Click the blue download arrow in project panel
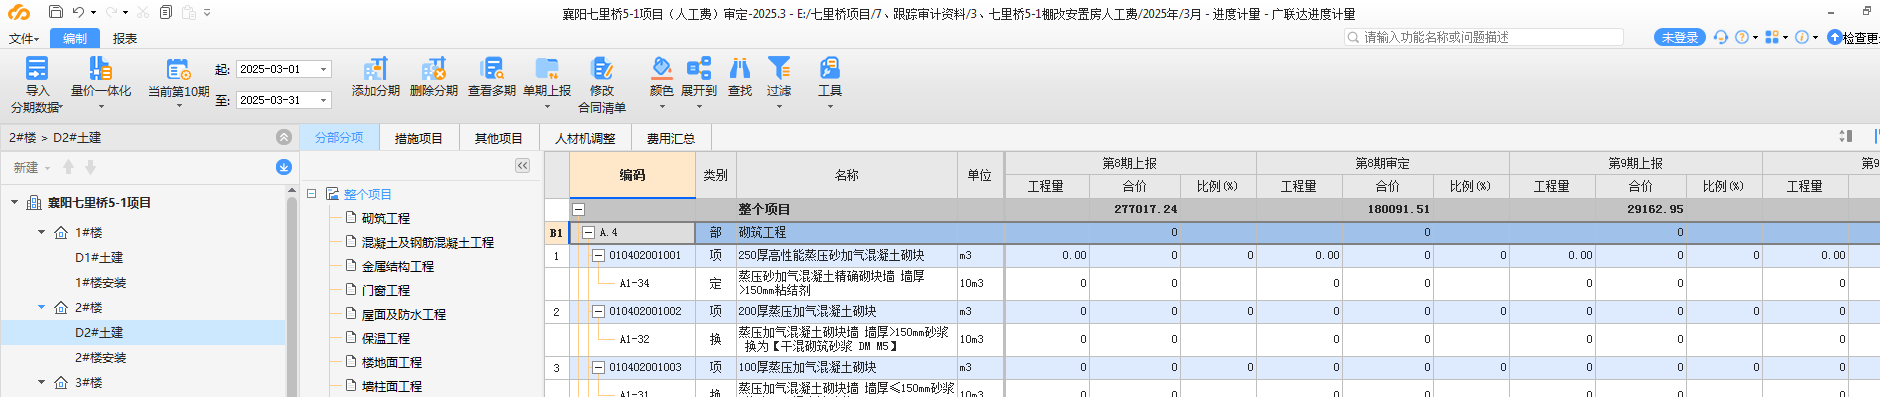This screenshot has height=397, width=1880. click(x=284, y=167)
